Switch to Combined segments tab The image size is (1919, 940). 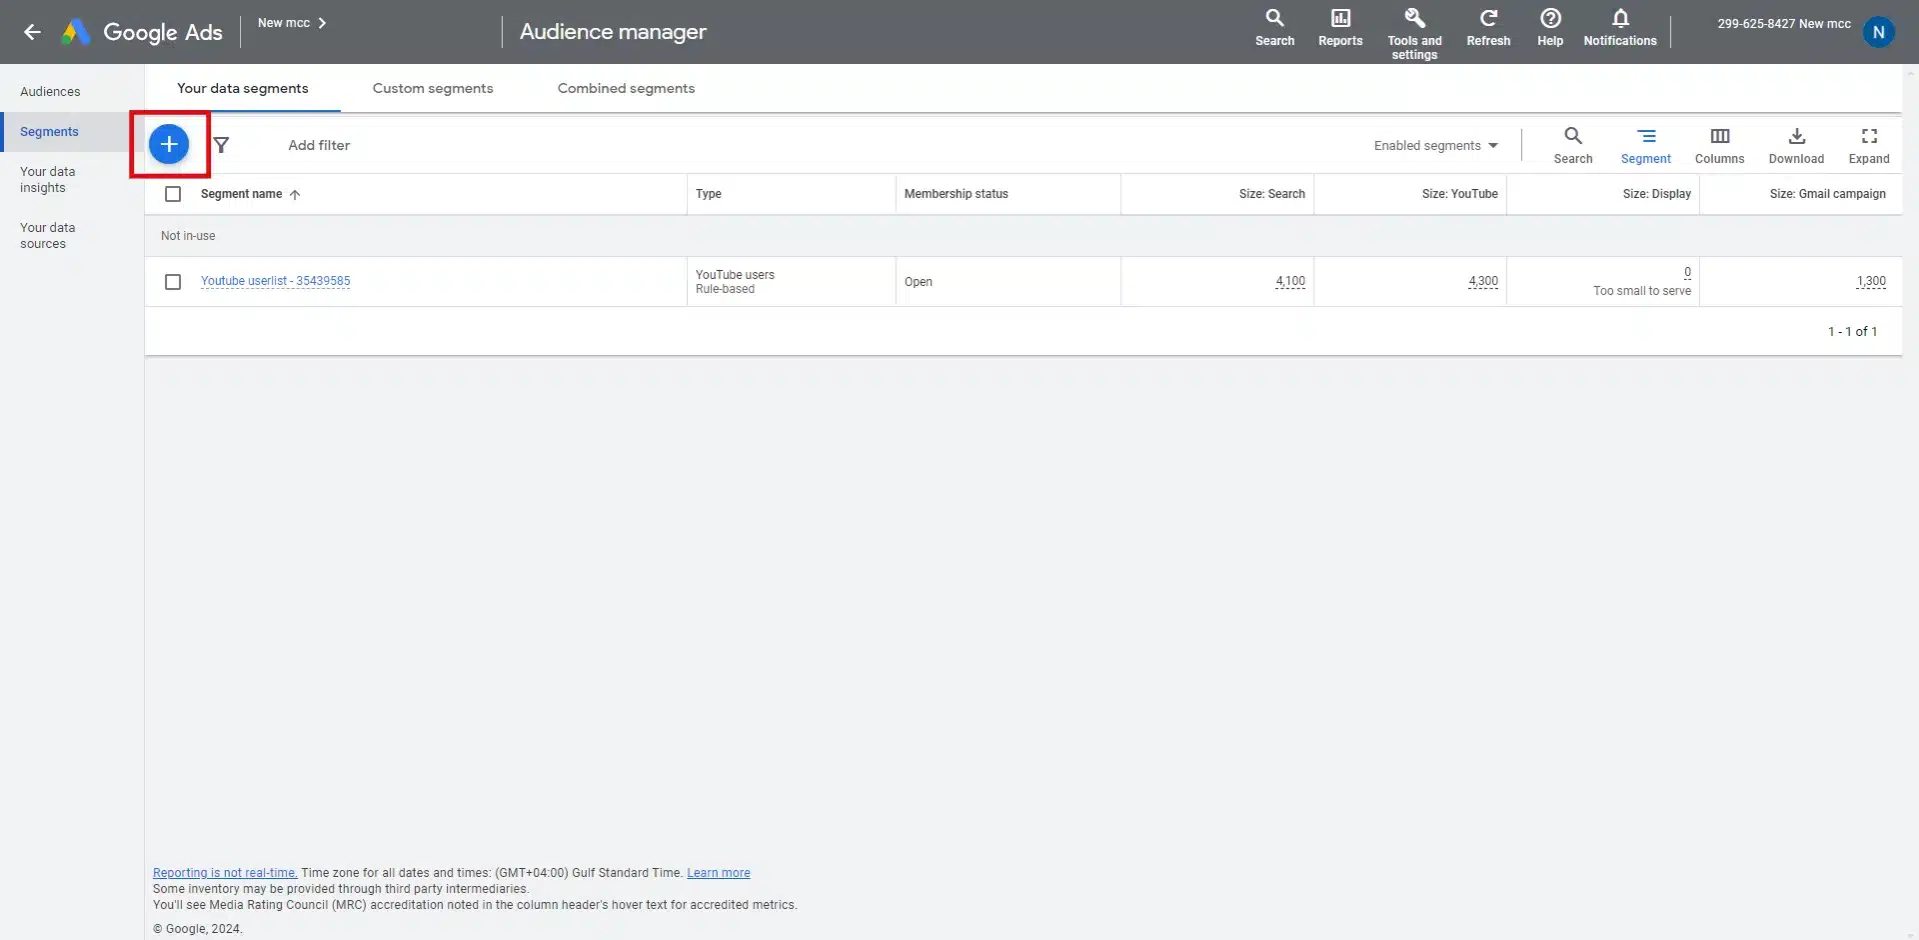pyautogui.click(x=626, y=88)
